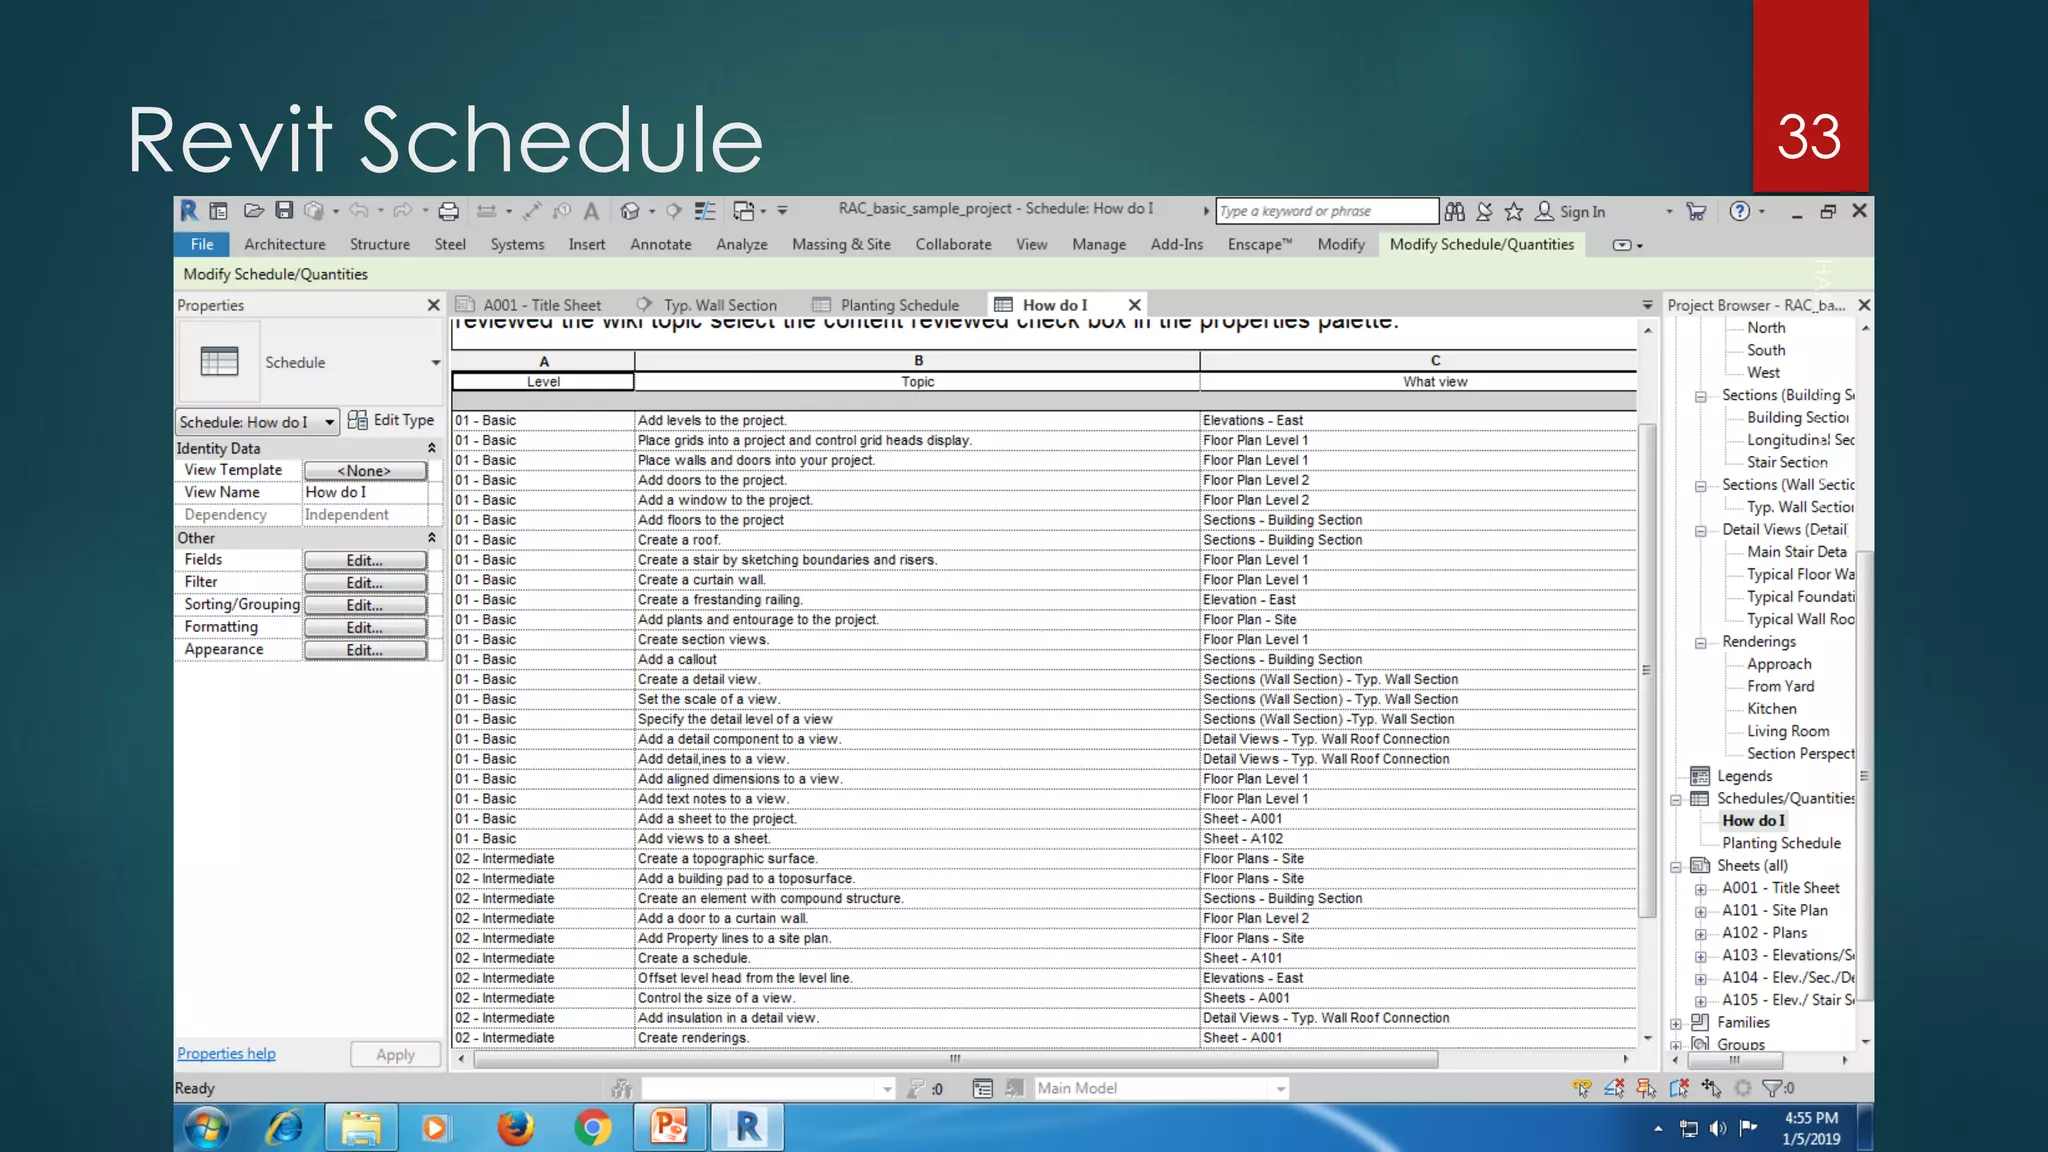Open the File menu tab
Viewport: 2048px width, 1152px height.
(x=202, y=244)
